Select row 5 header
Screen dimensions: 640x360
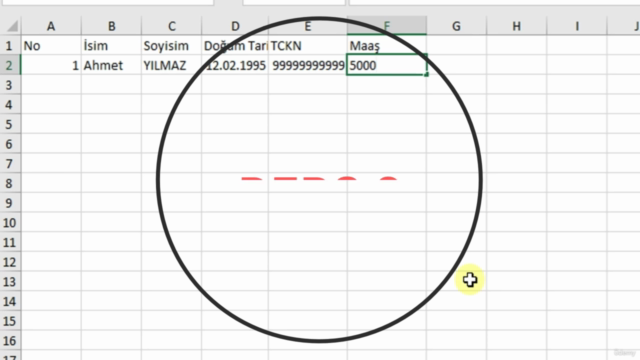pos(10,124)
